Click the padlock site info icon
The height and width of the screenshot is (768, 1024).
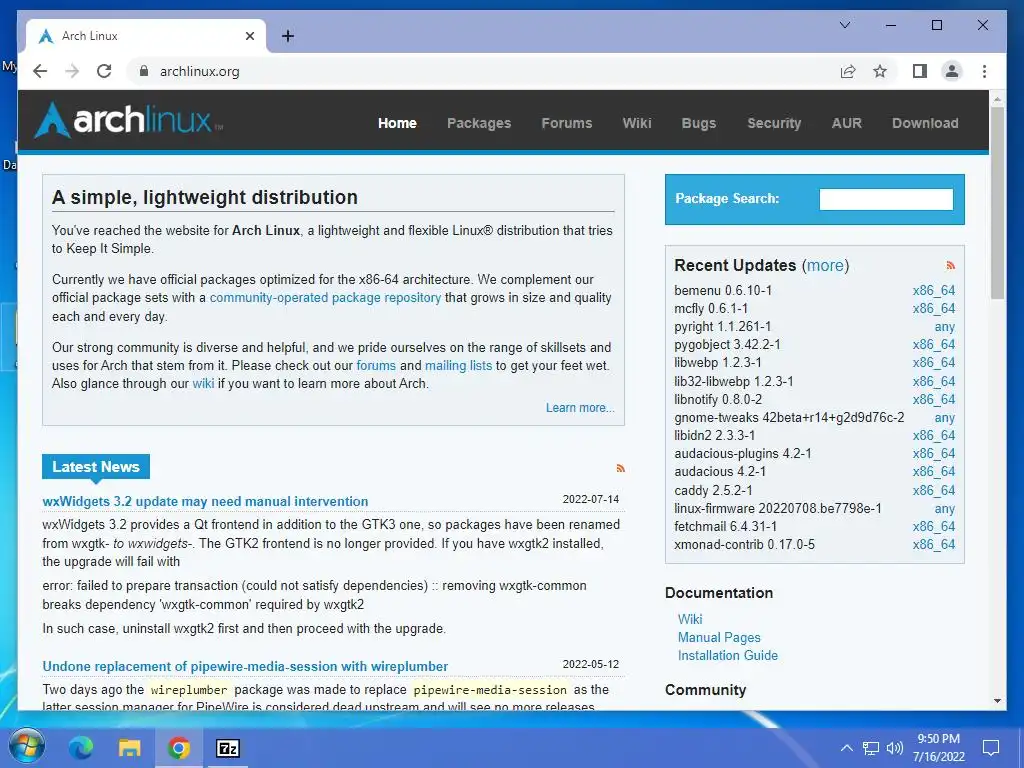(144, 71)
